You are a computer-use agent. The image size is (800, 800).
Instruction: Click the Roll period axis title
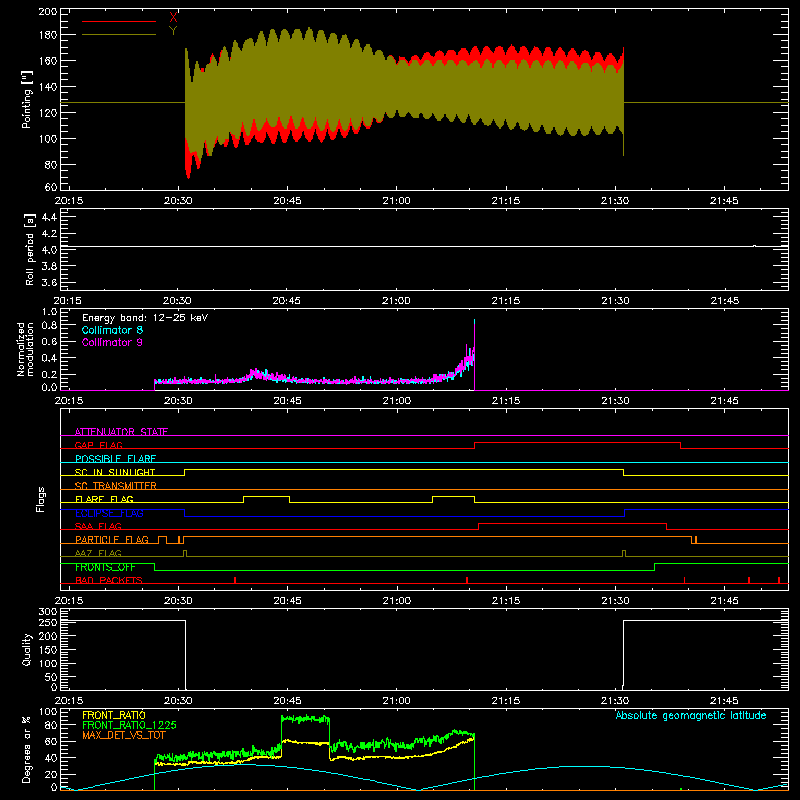(x=30, y=249)
